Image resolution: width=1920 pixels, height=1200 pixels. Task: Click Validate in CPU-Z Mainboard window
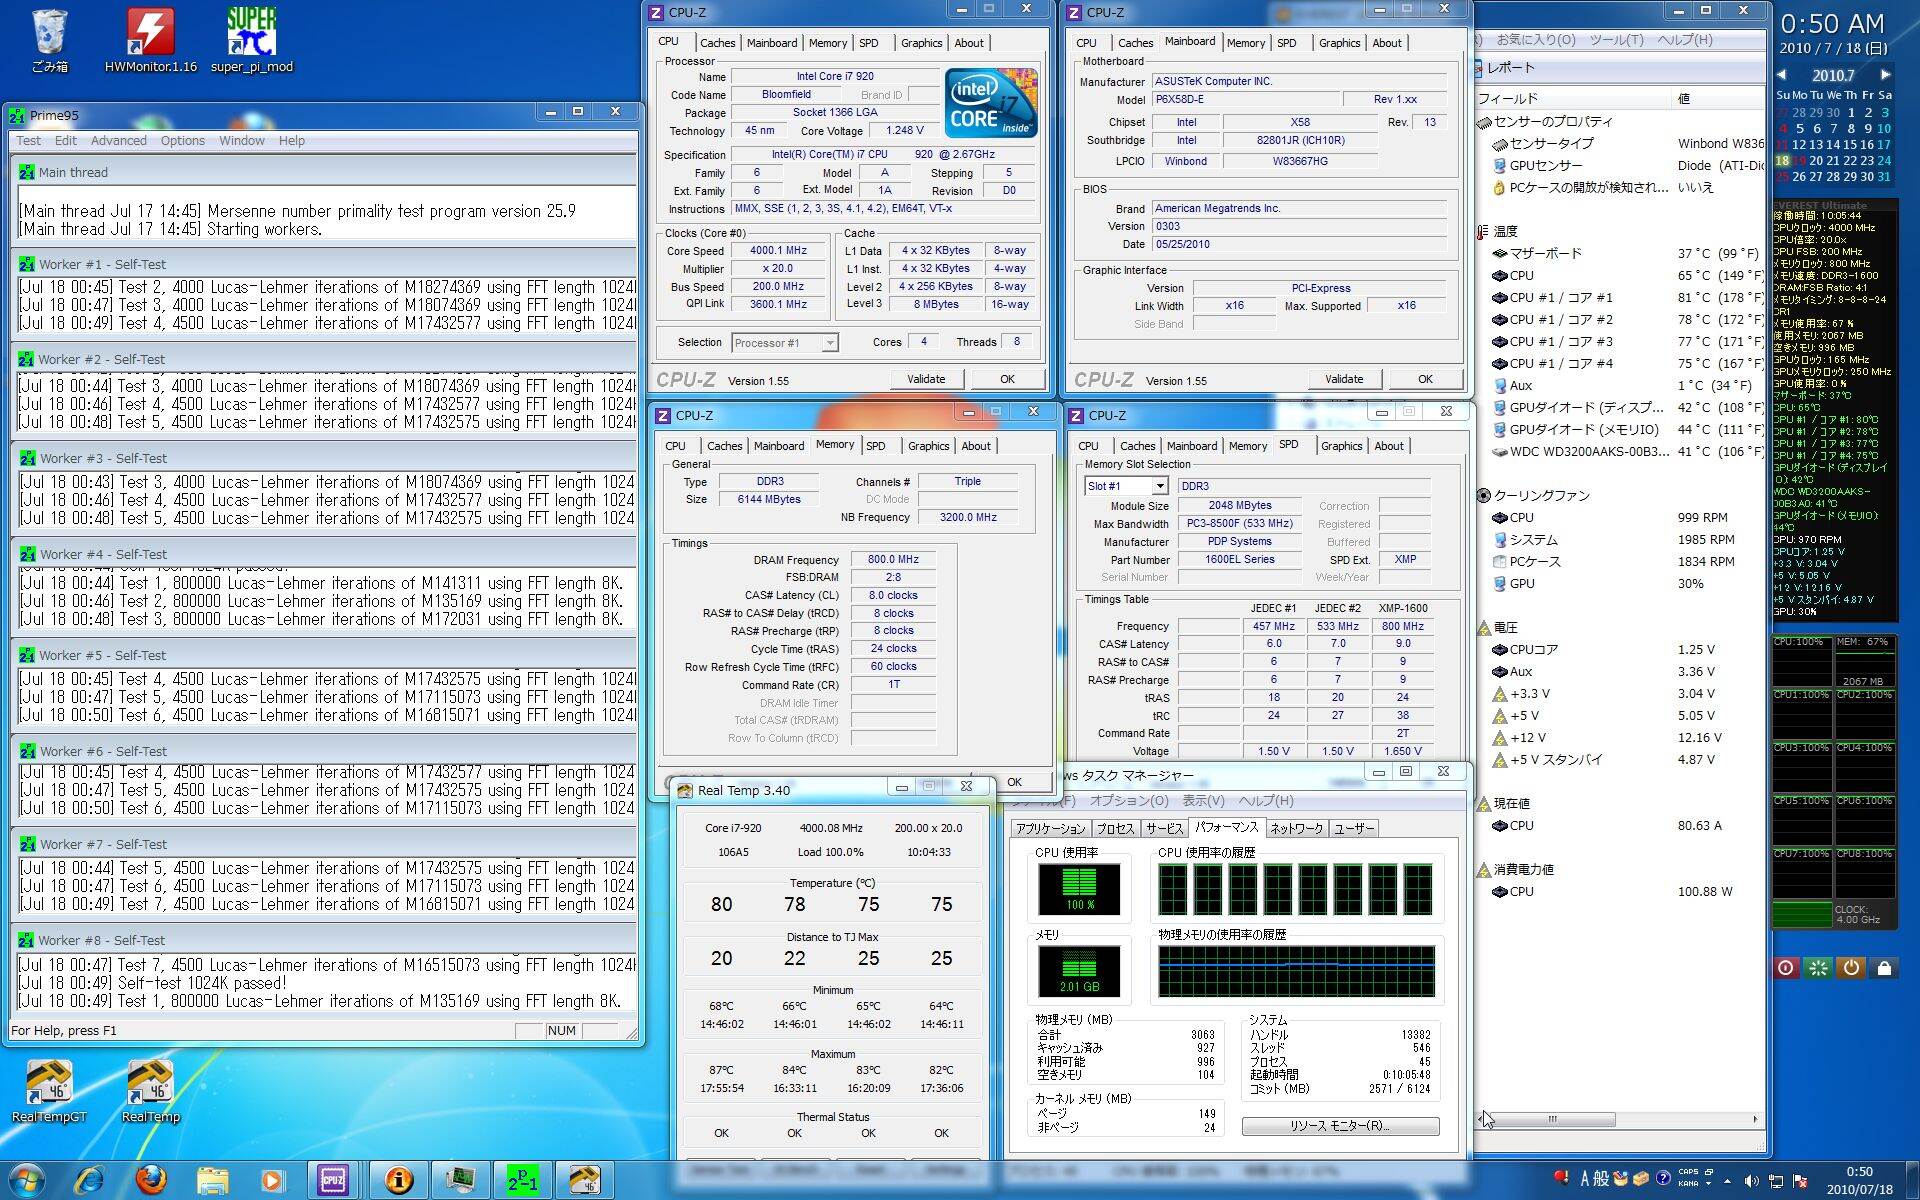1343,379
